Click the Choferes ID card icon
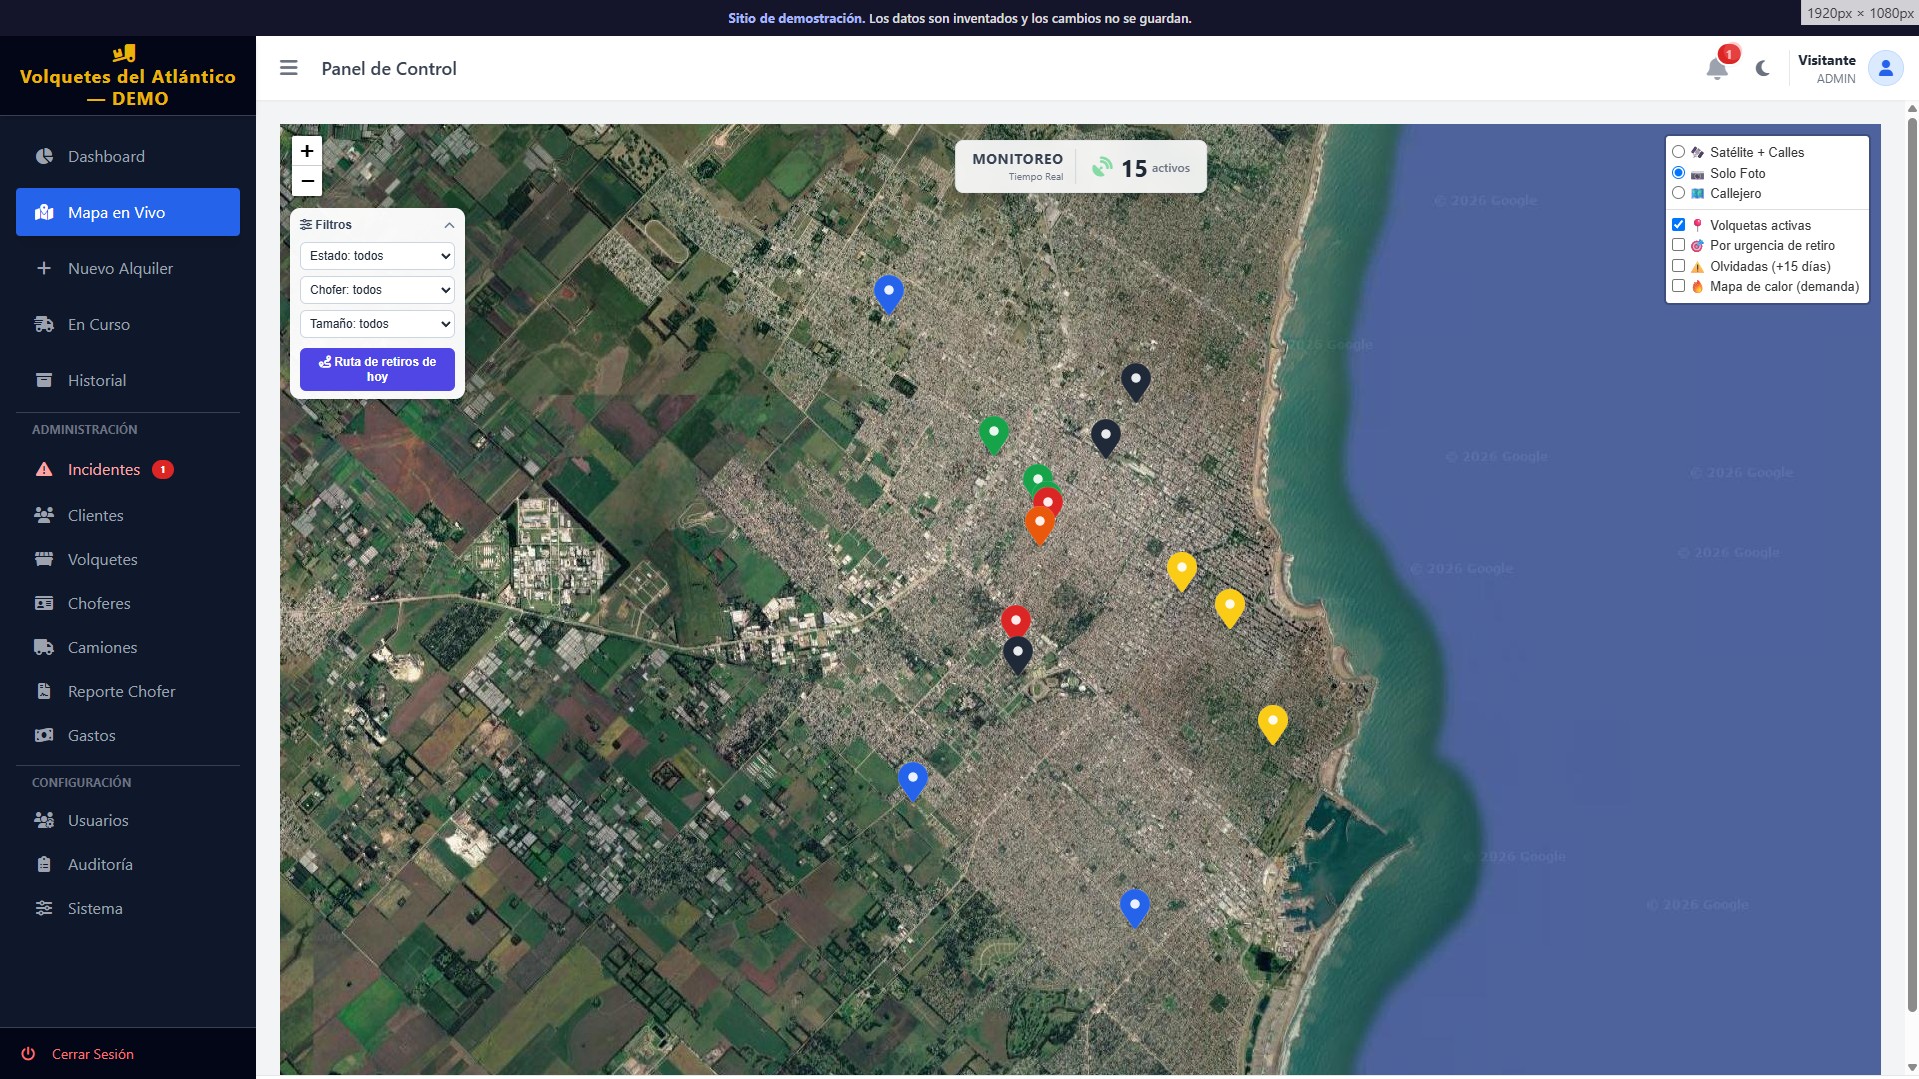 (44, 603)
